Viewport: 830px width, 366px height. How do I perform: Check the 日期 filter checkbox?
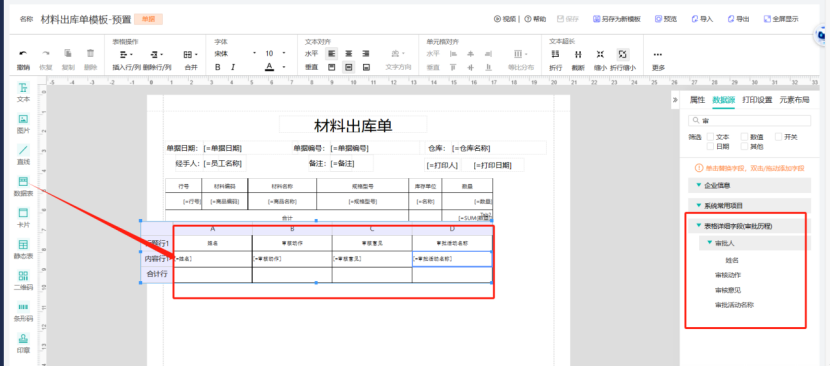(x=711, y=146)
